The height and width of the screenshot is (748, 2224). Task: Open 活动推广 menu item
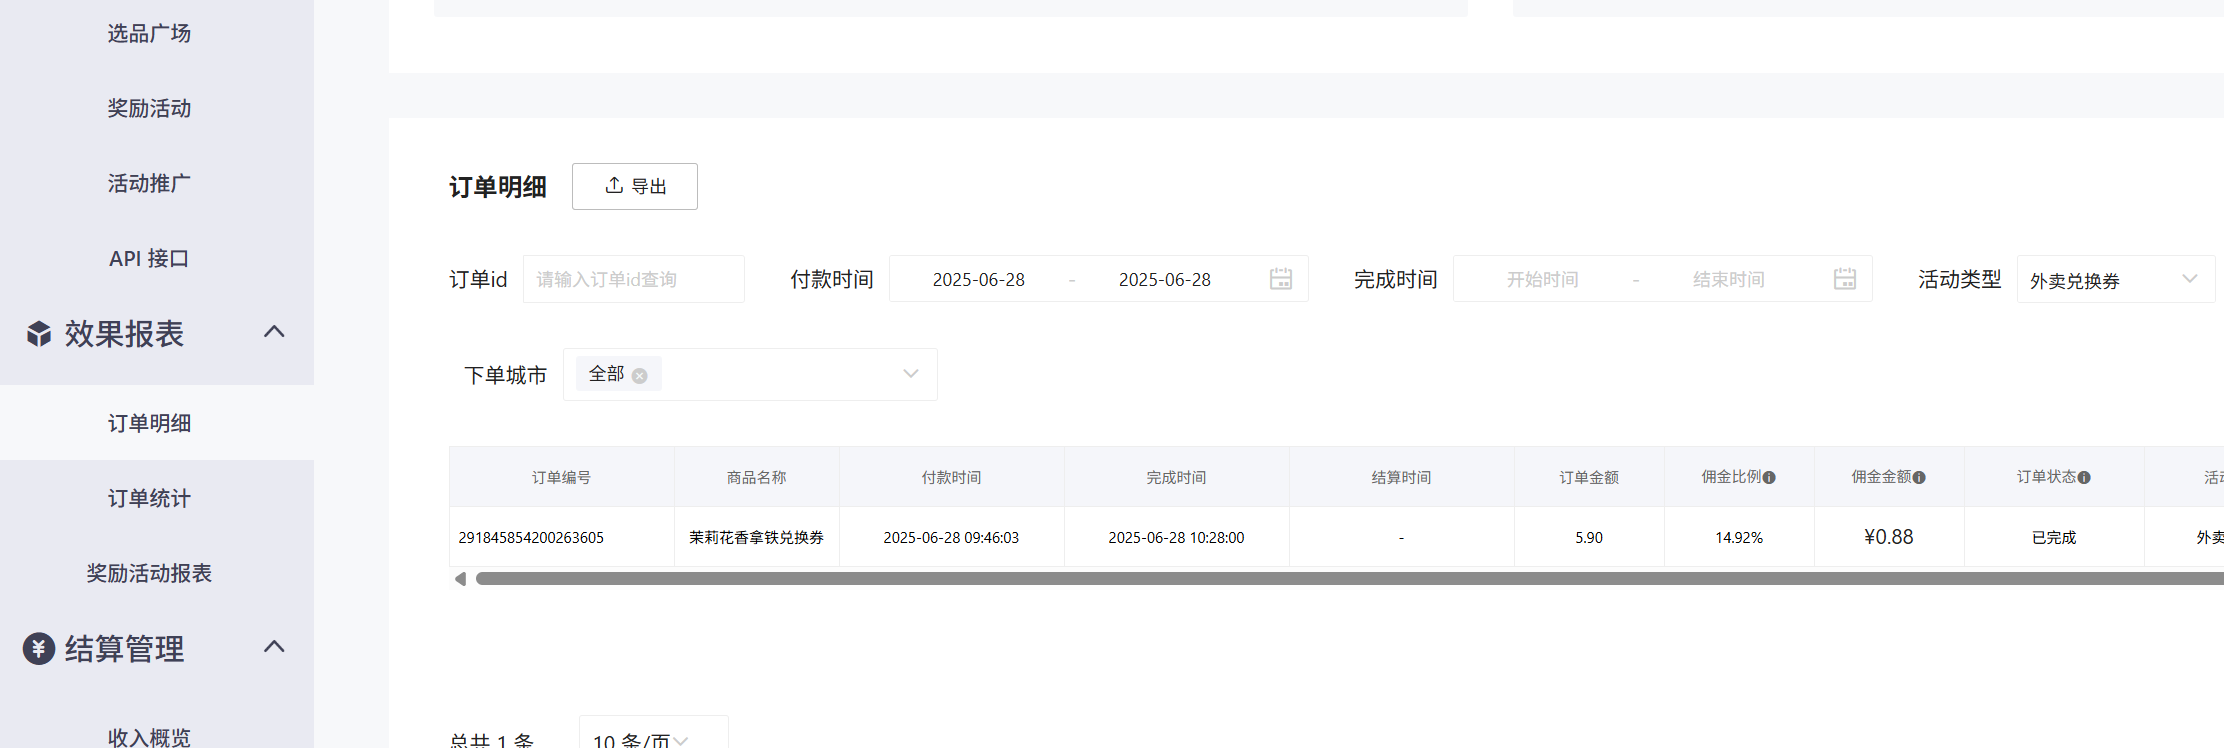click(149, 183)
